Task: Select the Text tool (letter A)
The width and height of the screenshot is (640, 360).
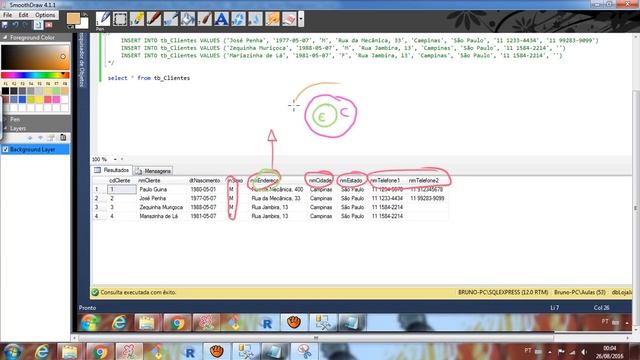Action: tap(222, 19)
